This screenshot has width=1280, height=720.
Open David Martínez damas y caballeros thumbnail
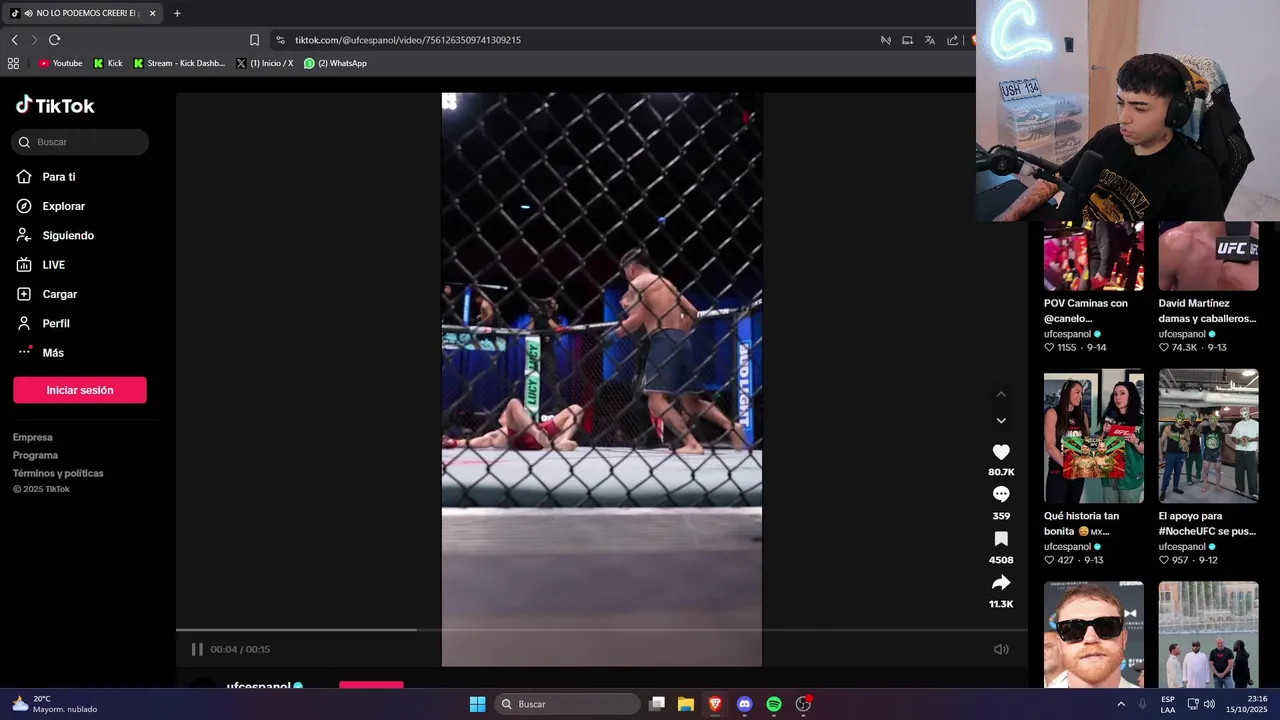point(1208,256)
